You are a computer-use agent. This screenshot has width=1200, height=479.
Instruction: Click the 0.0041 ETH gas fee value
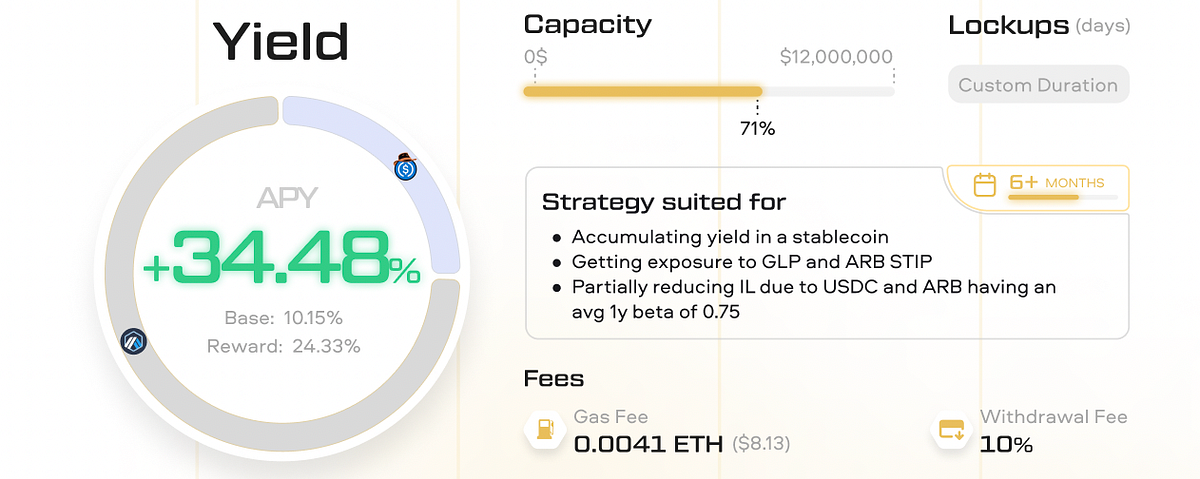coord(647,443)
